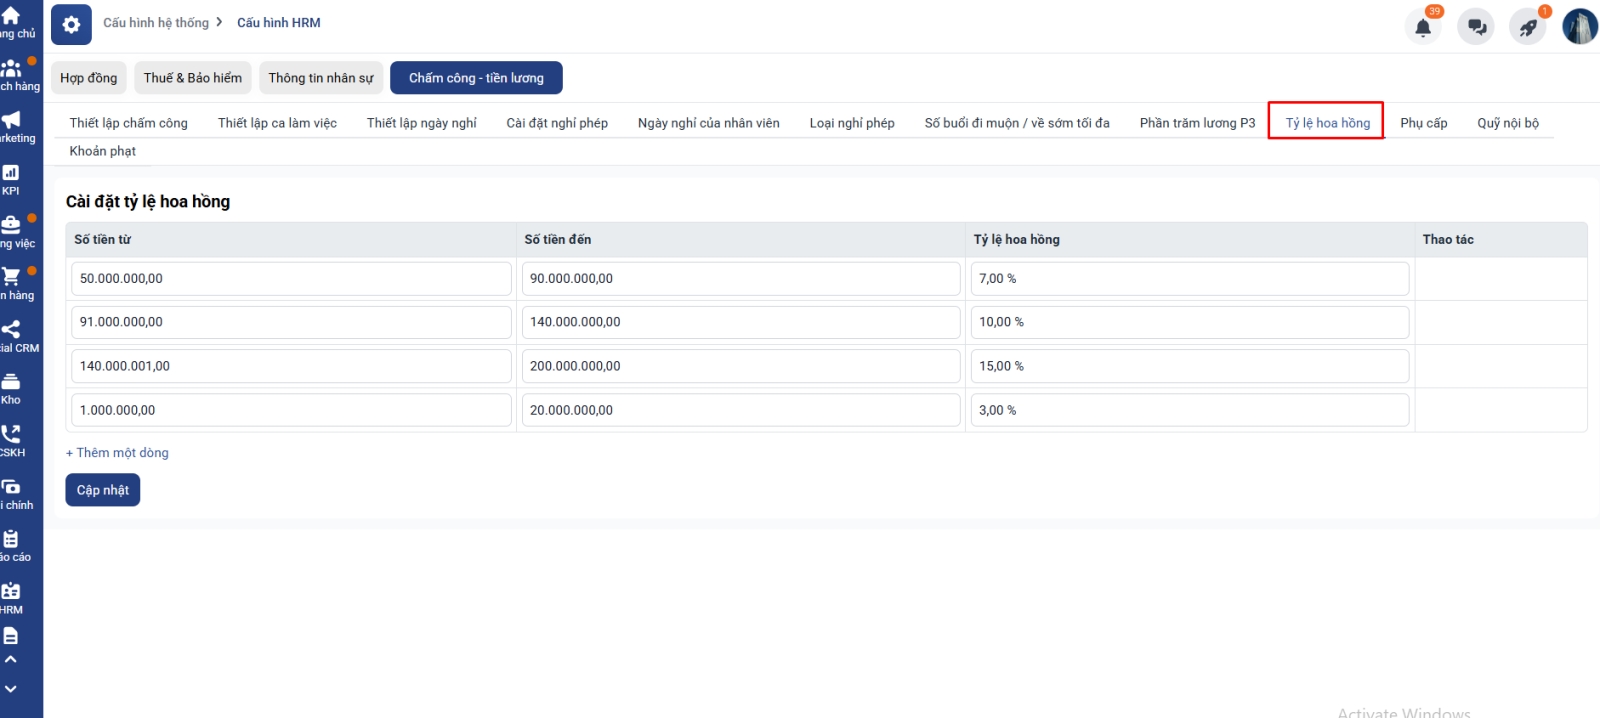Select the Phụ cấp tab
Image resolution: width=1600 pixels, height=718 pixels.
1423,123
